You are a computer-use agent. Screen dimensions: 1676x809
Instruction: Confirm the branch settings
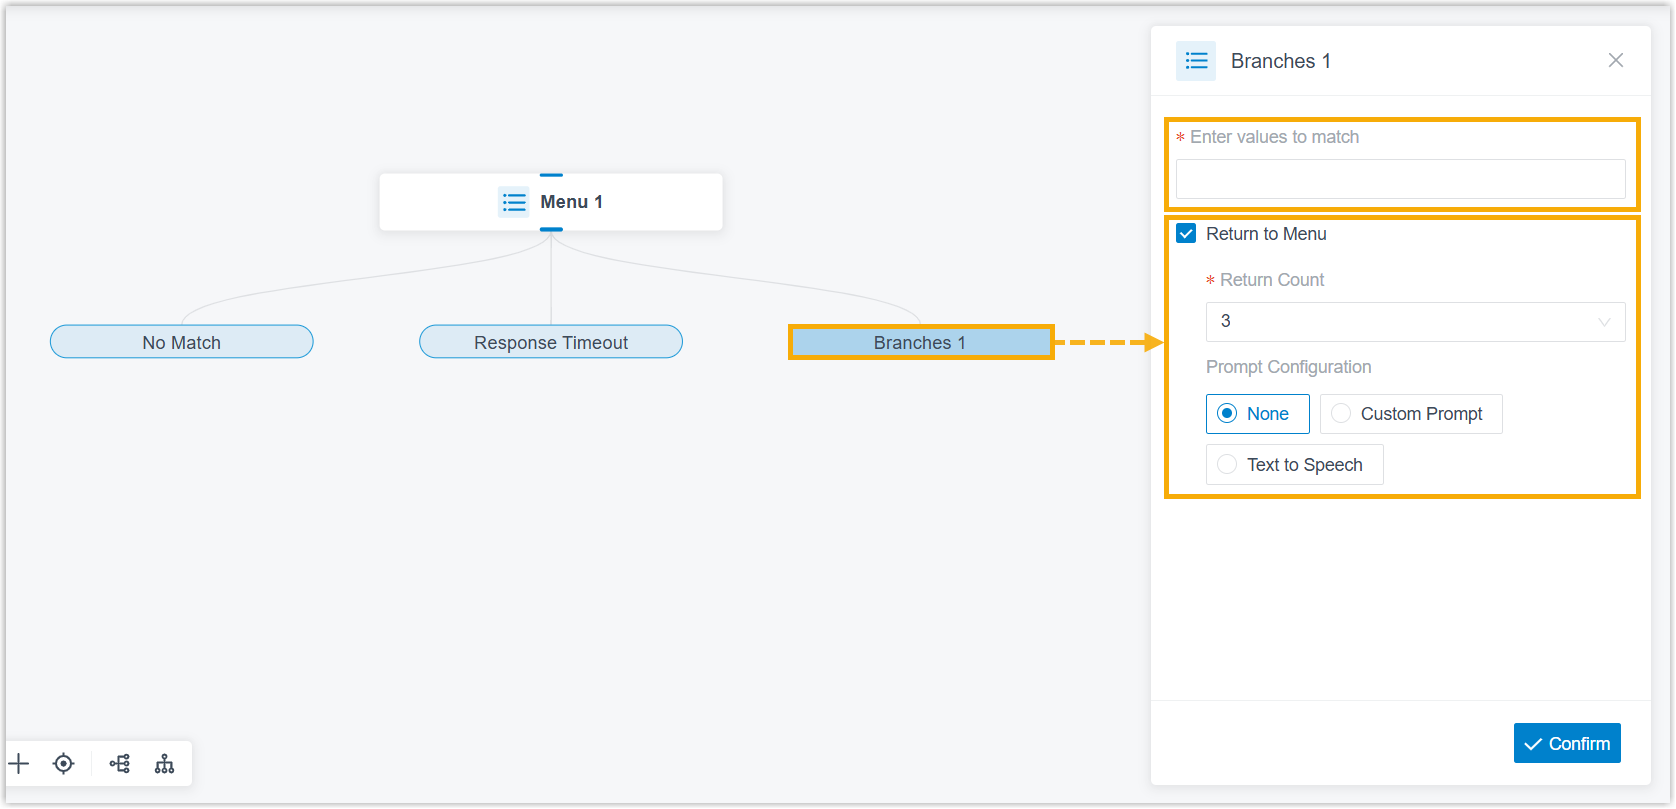click(1567, 743)
